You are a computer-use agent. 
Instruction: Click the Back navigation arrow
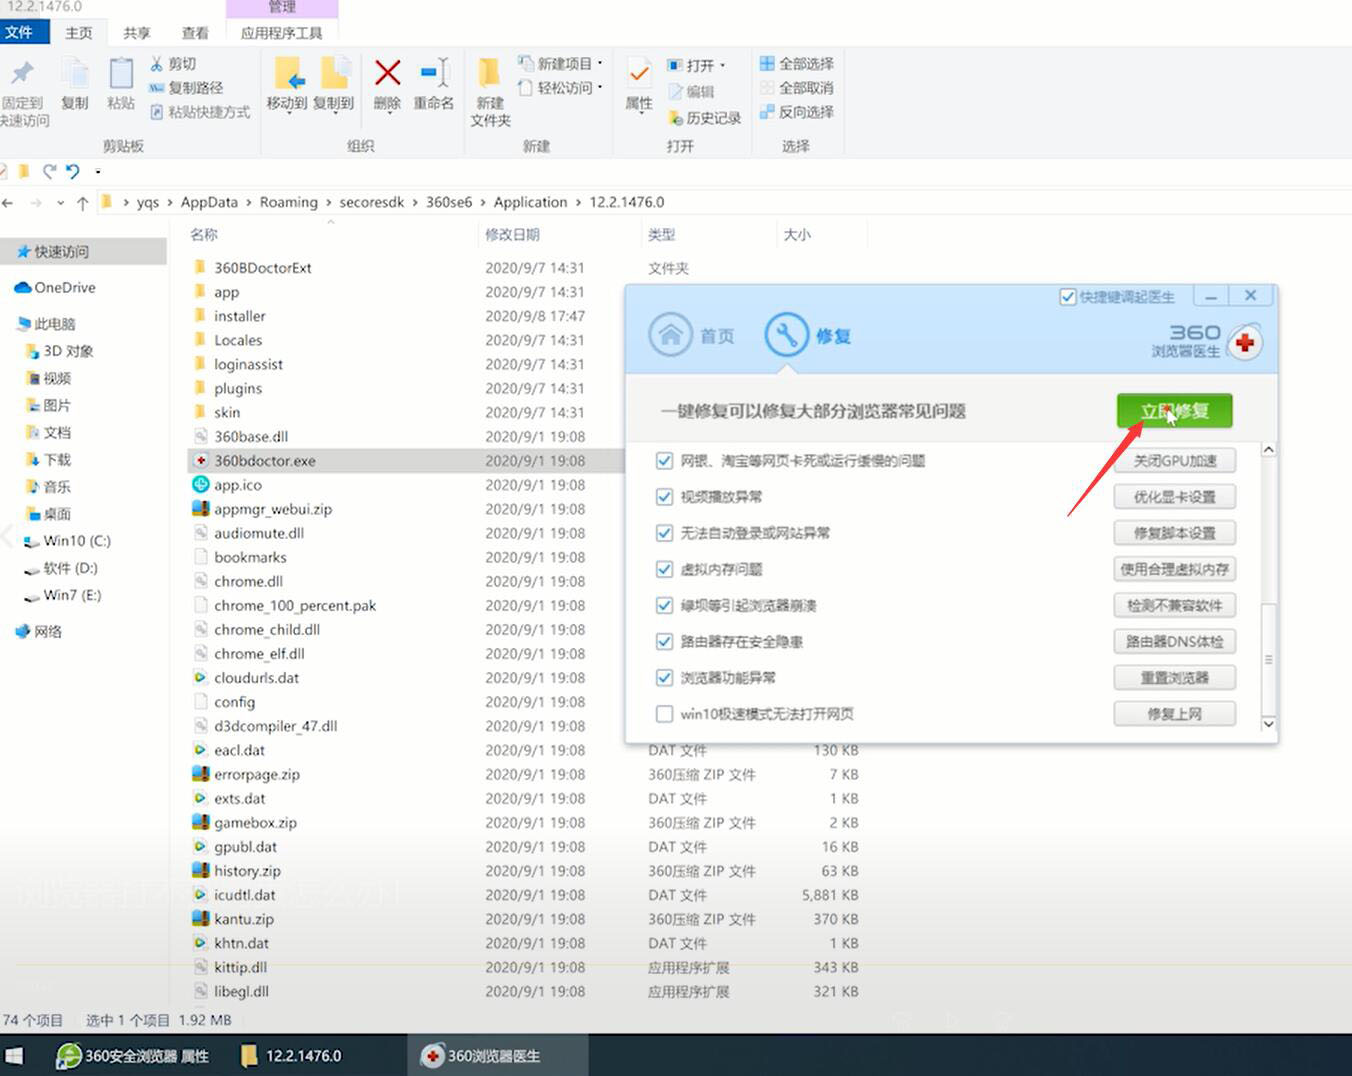[x=8, y=203]
